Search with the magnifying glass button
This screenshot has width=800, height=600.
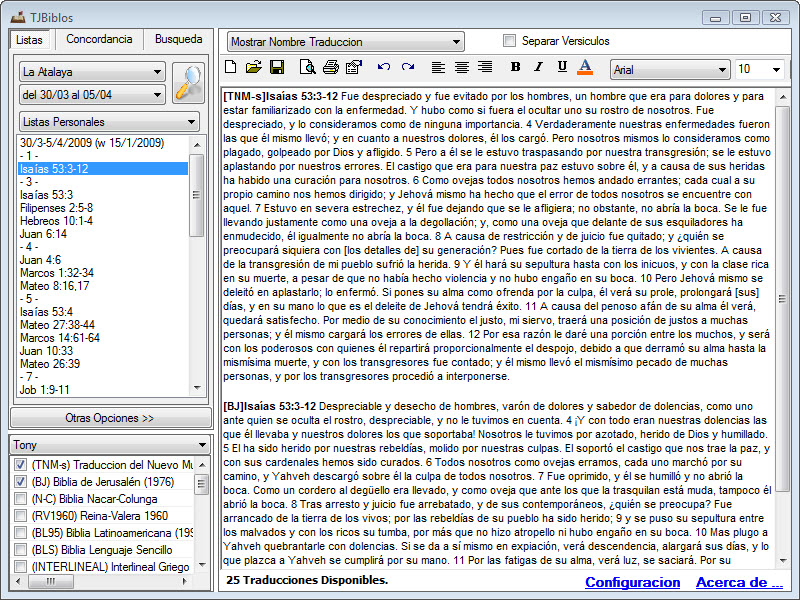(x=188, y=83)
